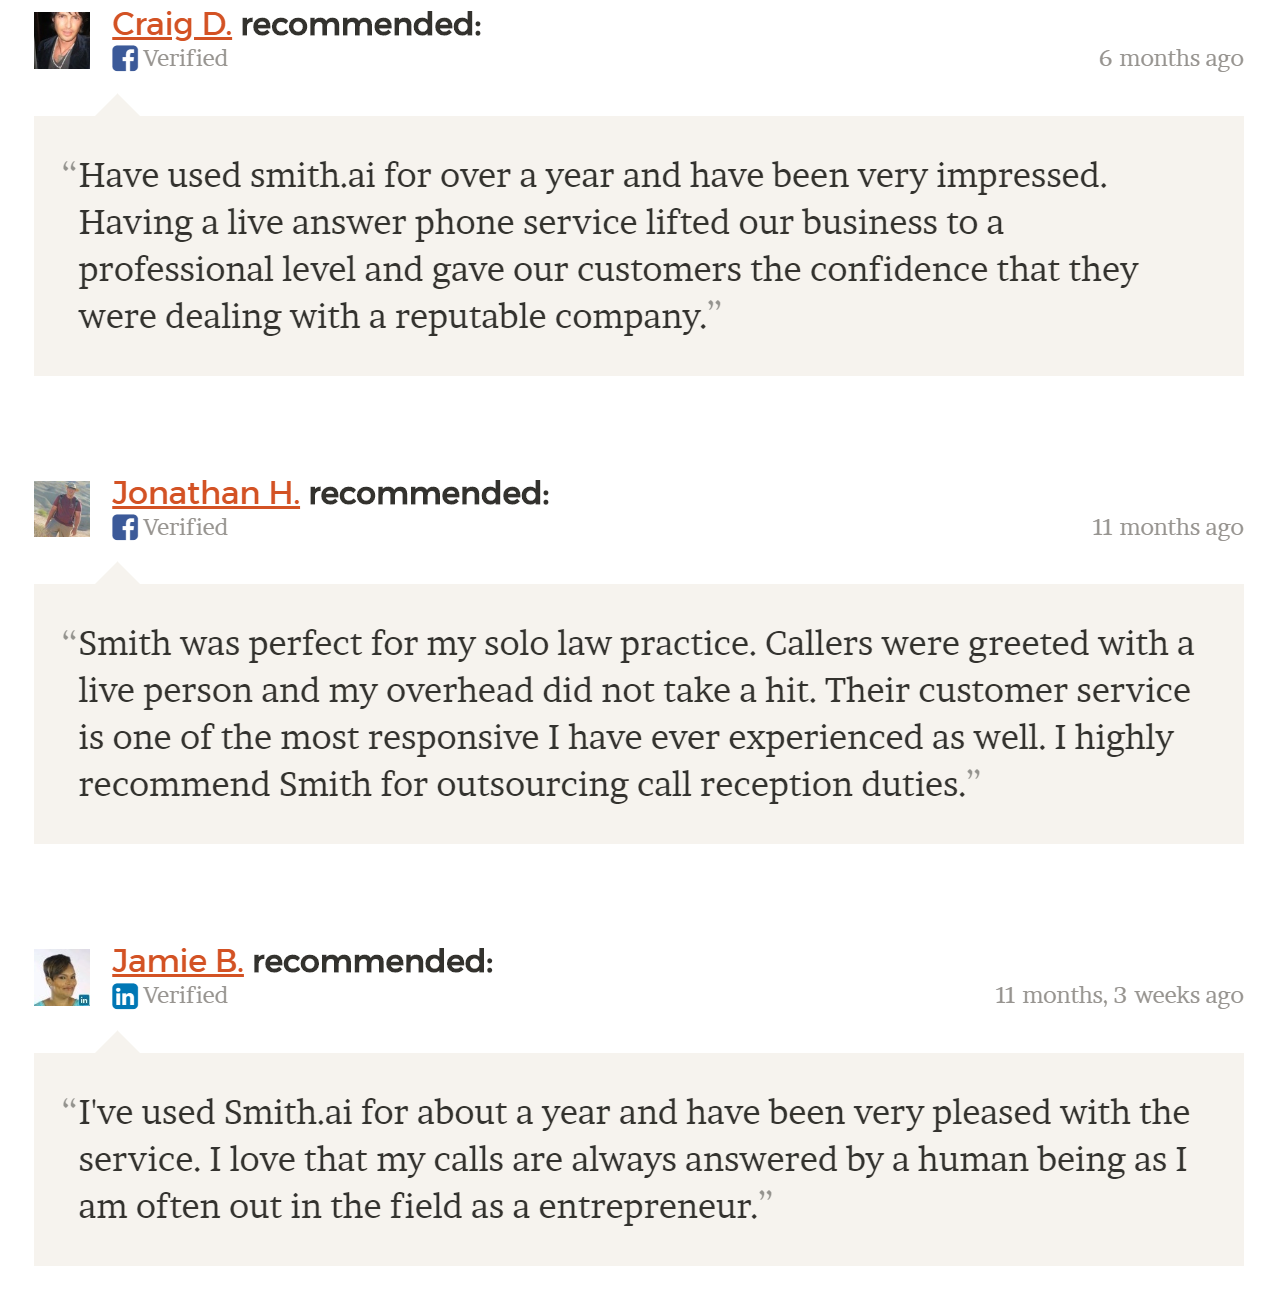Click the '11 months ago' timestamp
Image resolution: width=1268 pixels, height=1300 pixels.
pos(1168,527)
